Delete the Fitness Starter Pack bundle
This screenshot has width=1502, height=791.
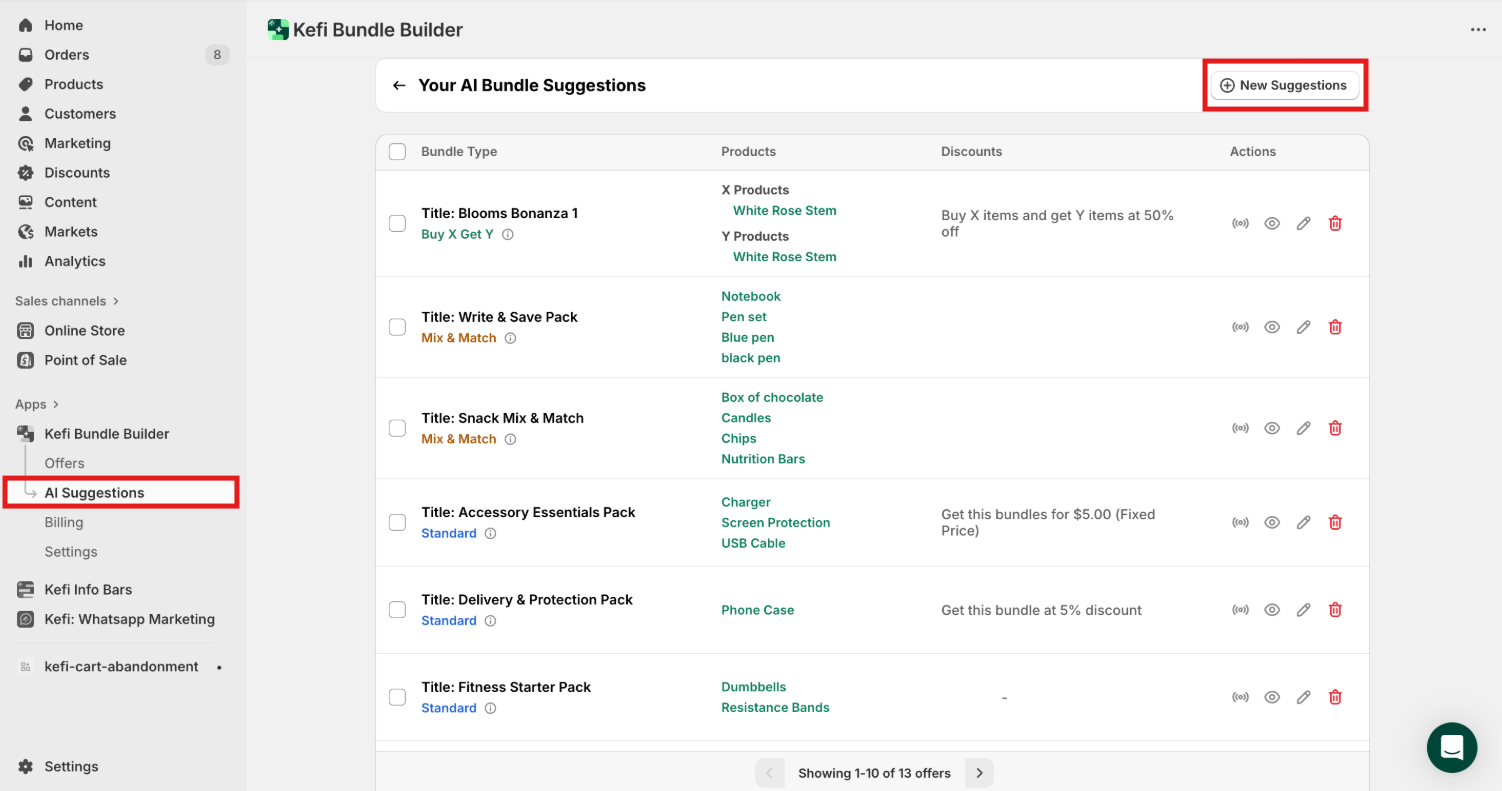click(1335, 697)
